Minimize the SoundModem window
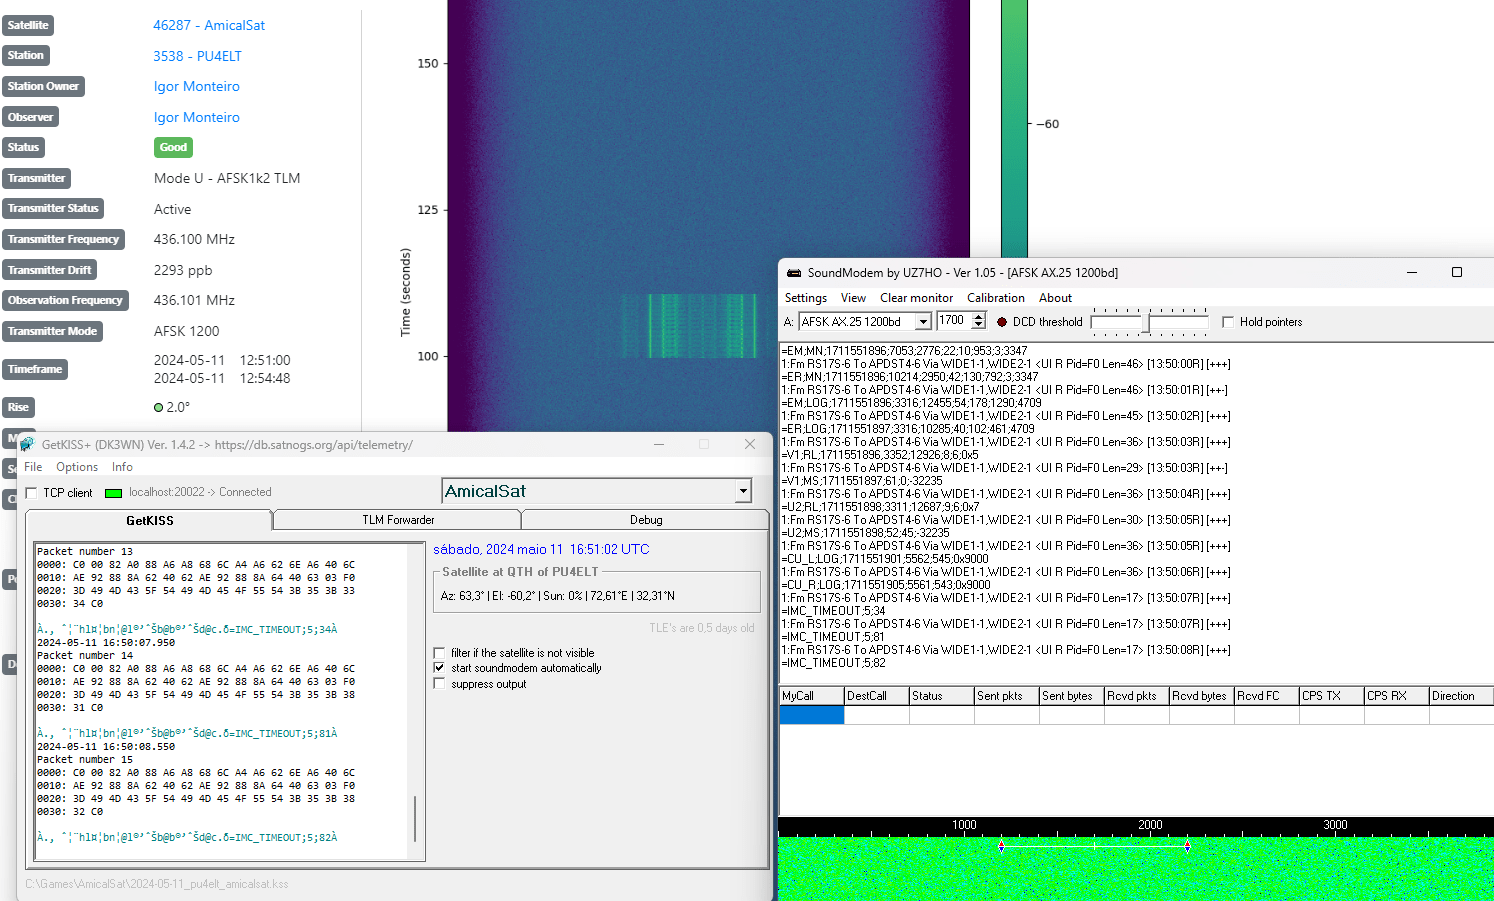Screen dimensions: 1494x901 coord(1412,272)
